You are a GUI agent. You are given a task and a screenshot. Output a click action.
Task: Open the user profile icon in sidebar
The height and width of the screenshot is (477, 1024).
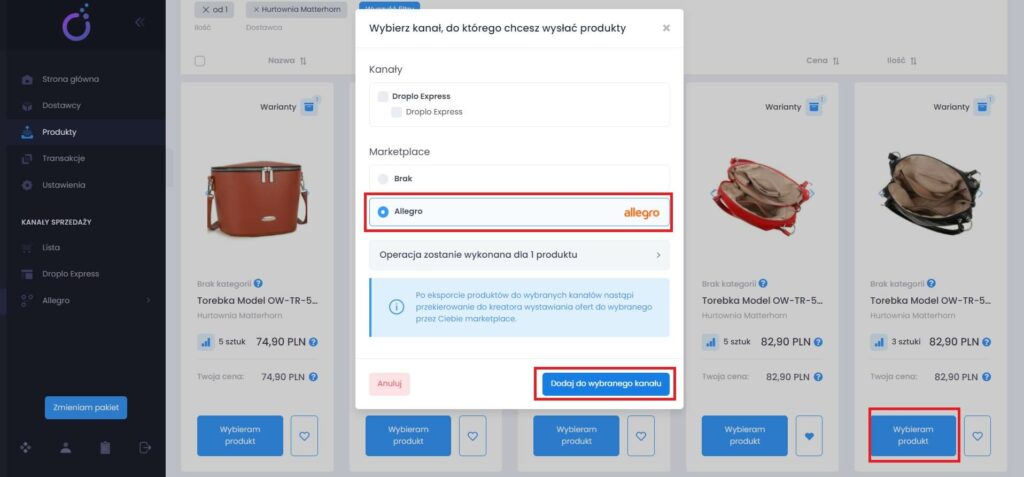(x=65, y=447)
